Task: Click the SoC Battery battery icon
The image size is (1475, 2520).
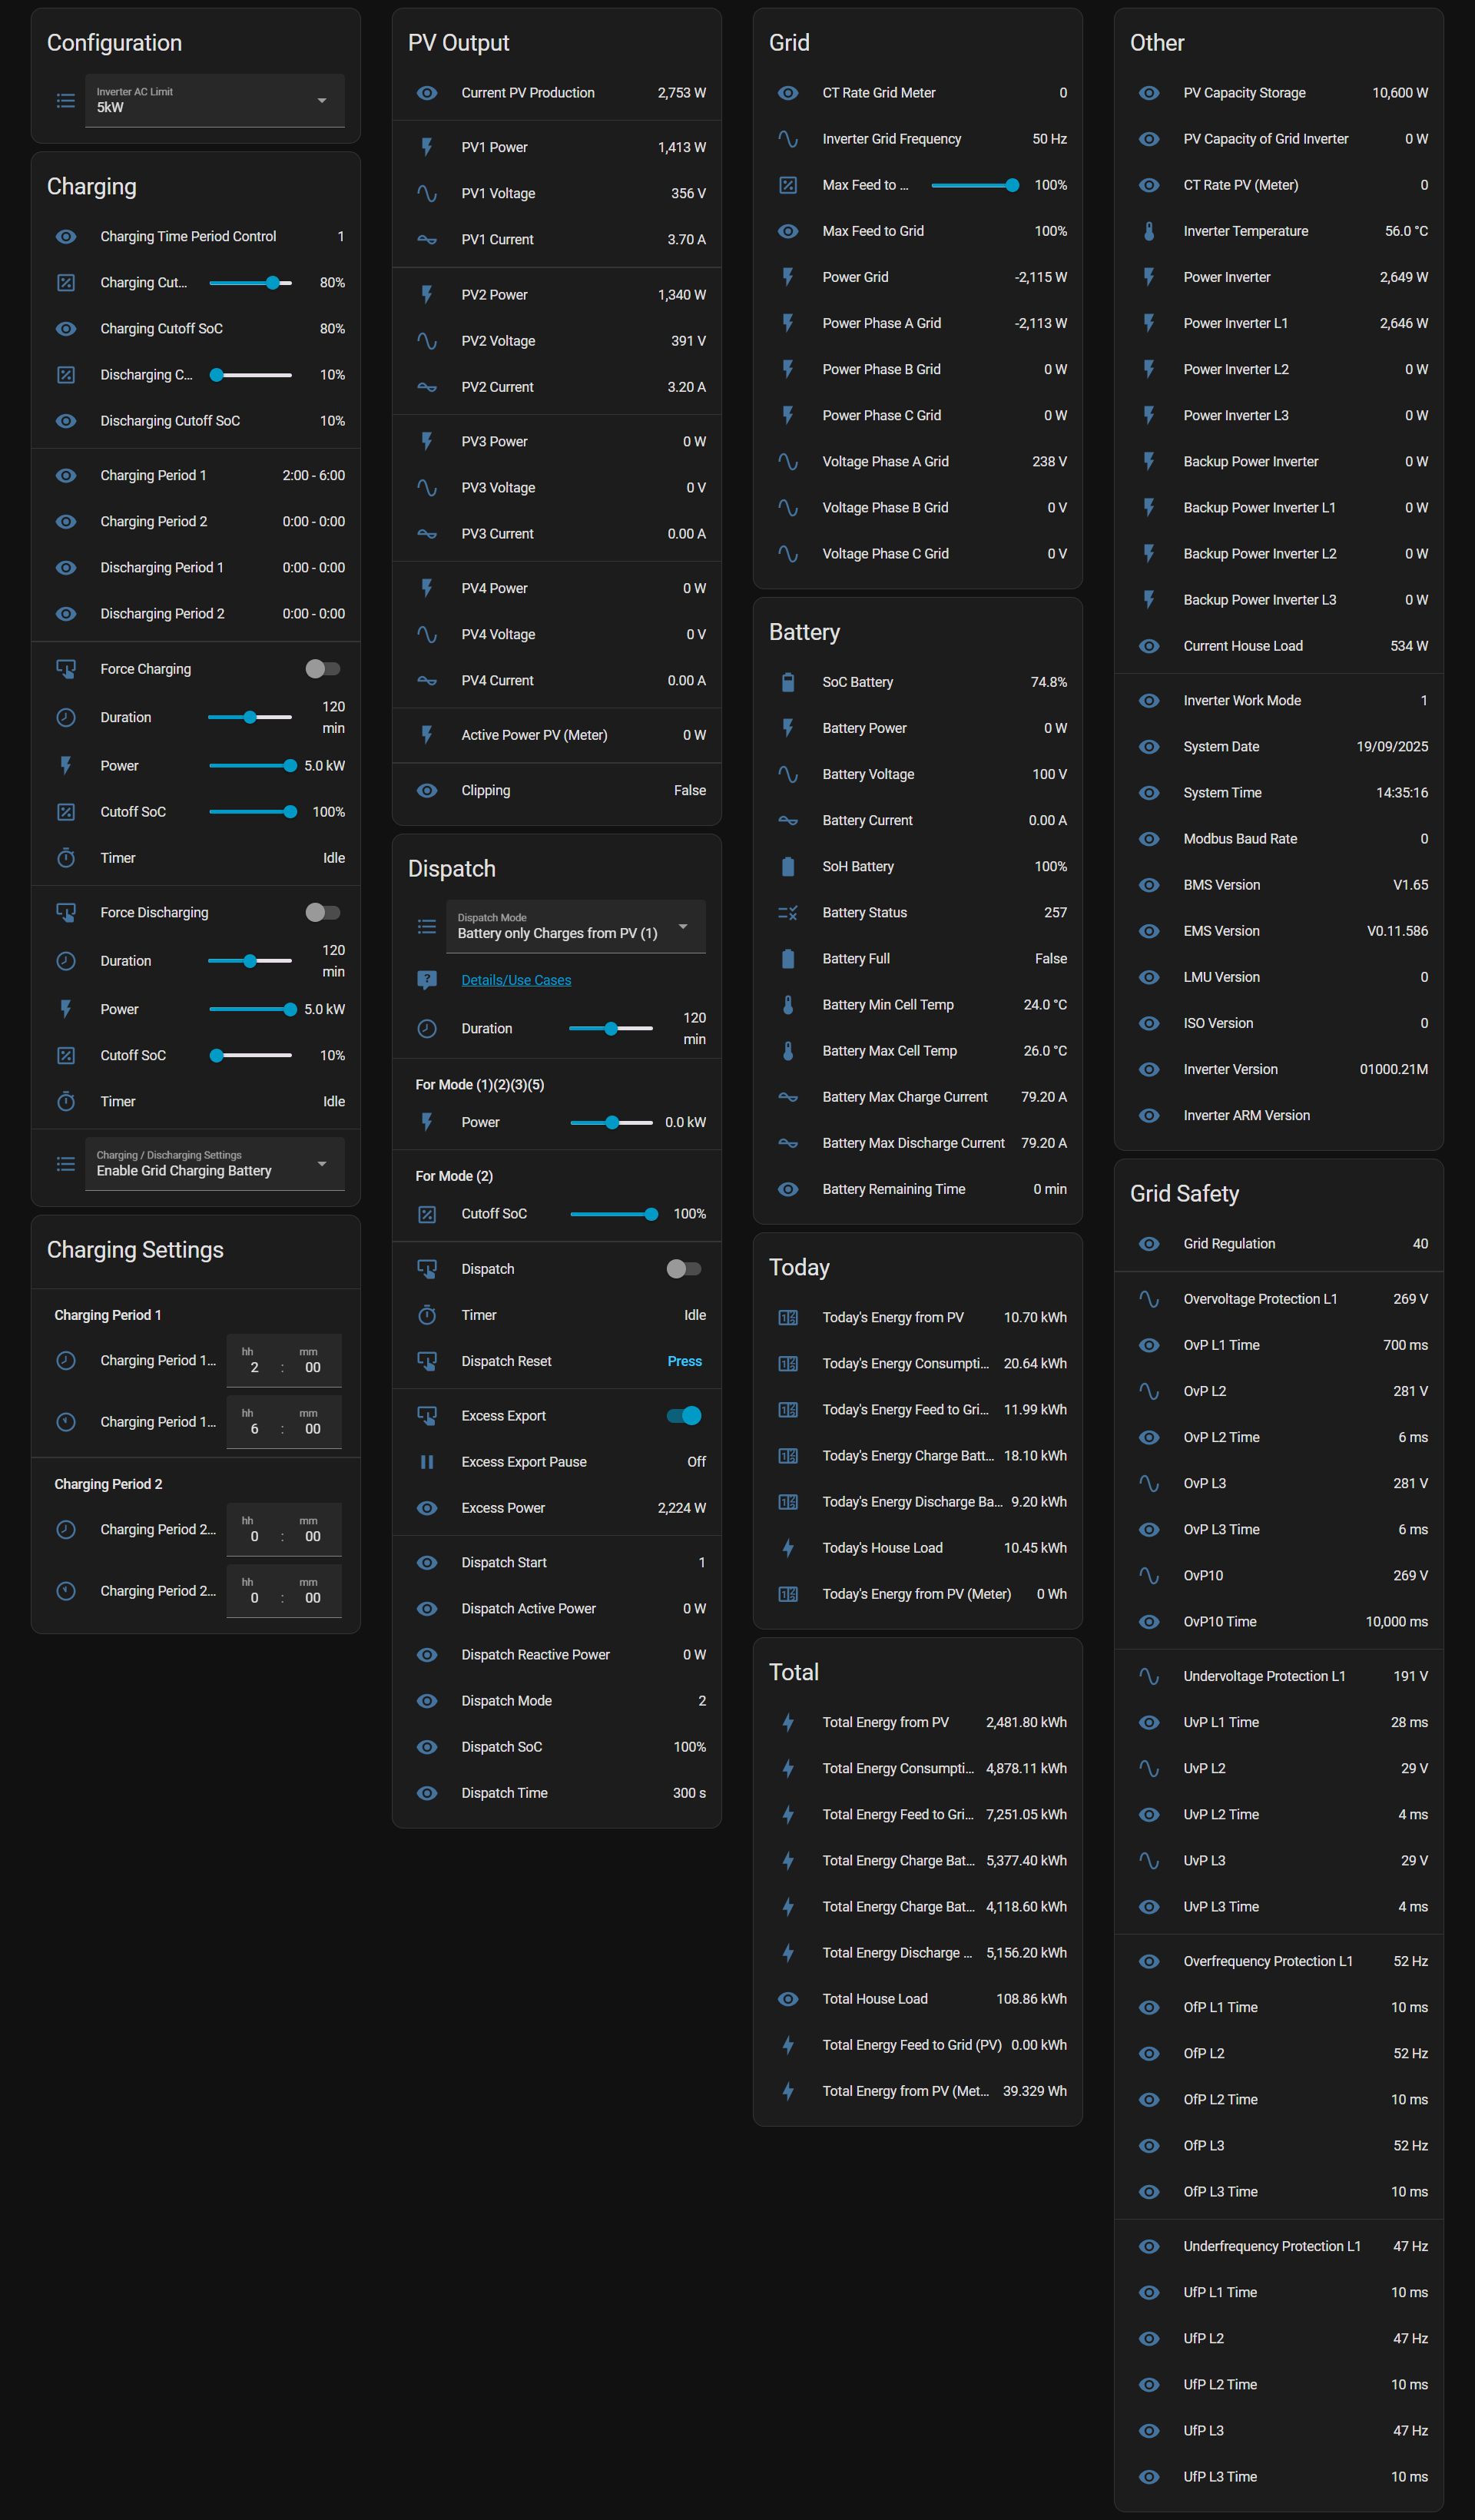Action: coord(788,682)
